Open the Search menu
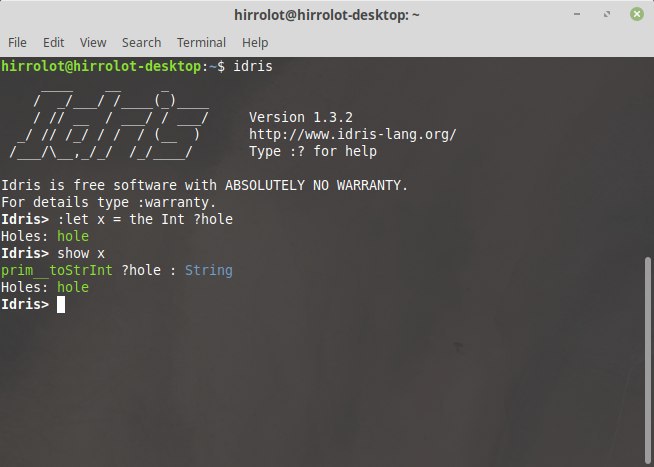This screenshot has width=654, height=467. (141, 43)
